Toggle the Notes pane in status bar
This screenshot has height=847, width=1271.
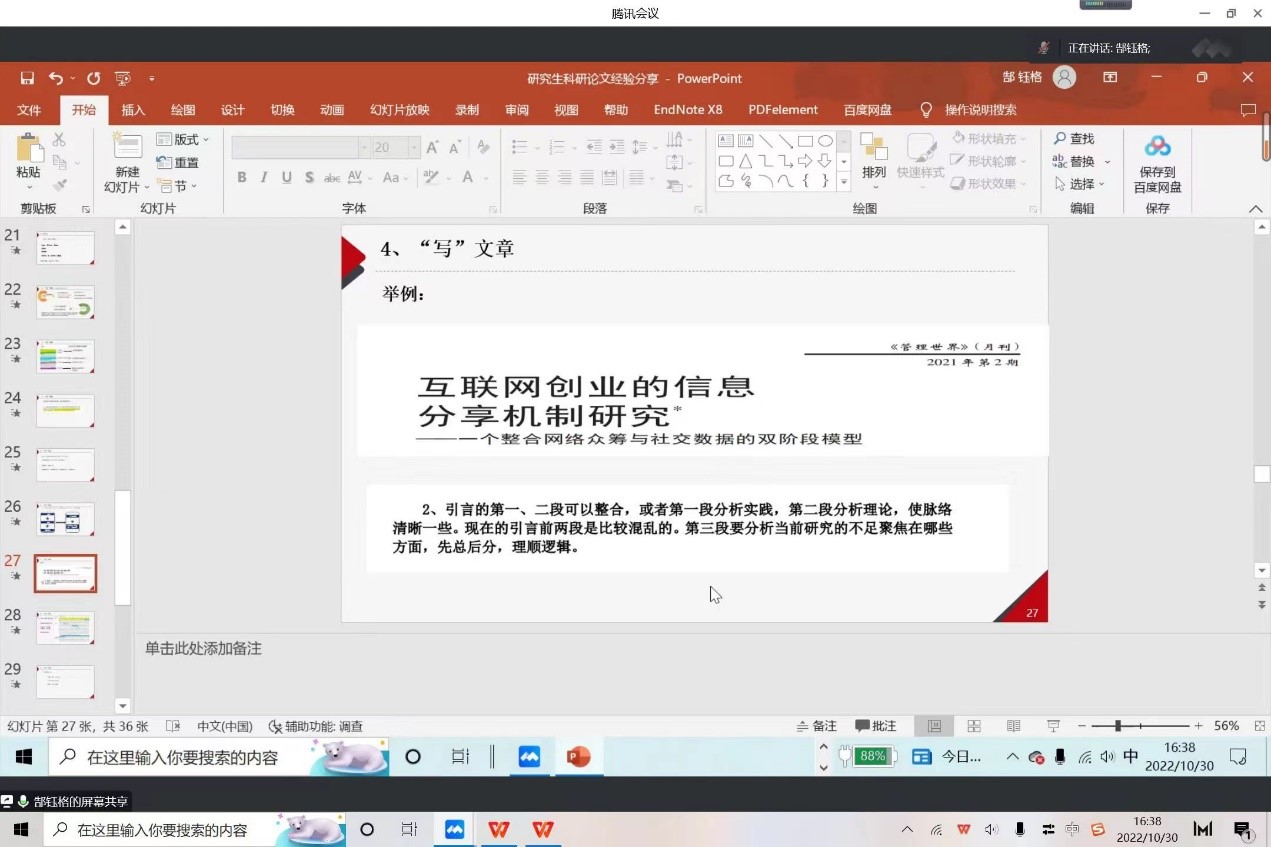click(817, 726)
